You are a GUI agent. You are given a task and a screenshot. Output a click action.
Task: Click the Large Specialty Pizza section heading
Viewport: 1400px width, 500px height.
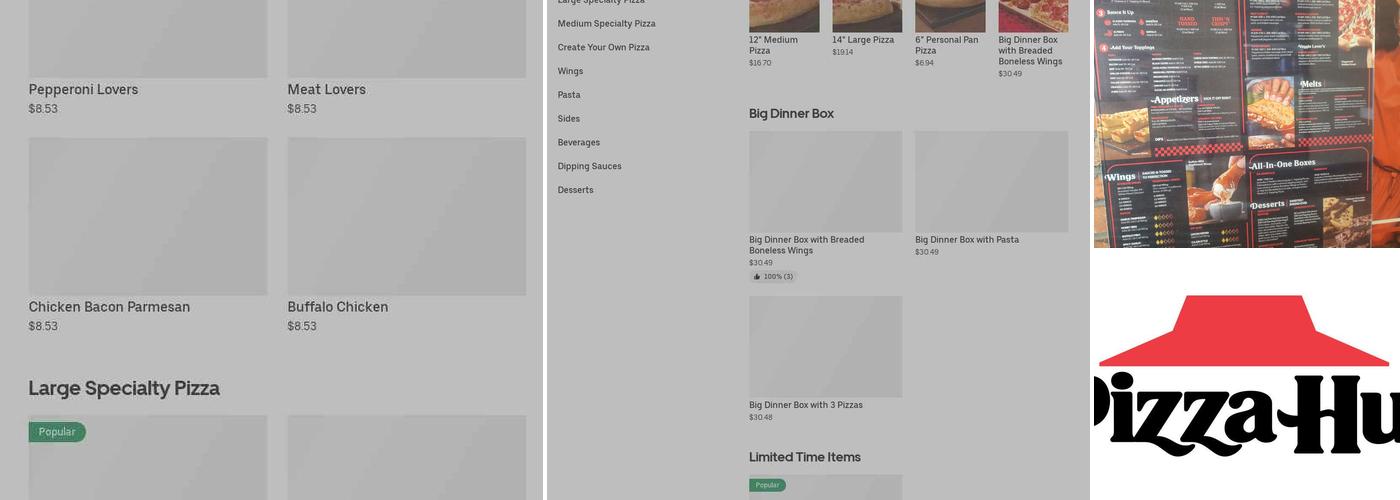click(124, 388)
